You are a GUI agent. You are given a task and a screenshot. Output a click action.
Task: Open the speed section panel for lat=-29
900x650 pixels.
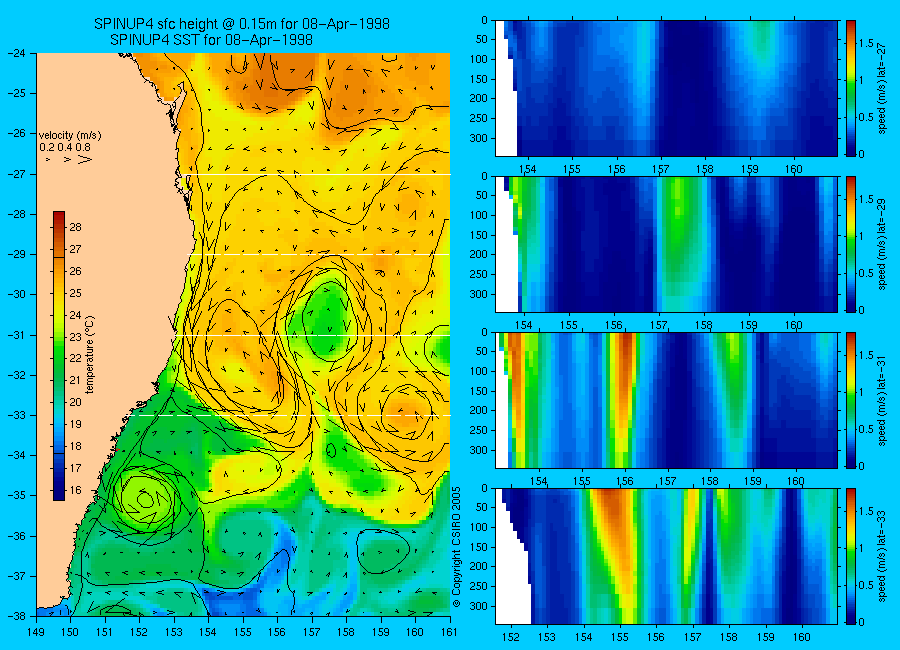[x=666, y=244]
